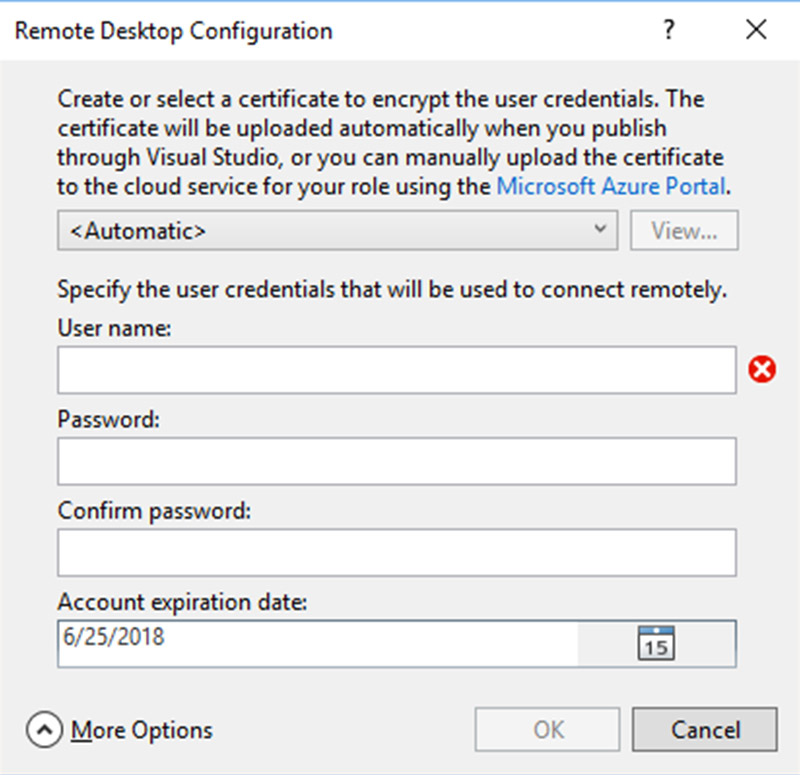Click the More Options text label

(141, 731)
